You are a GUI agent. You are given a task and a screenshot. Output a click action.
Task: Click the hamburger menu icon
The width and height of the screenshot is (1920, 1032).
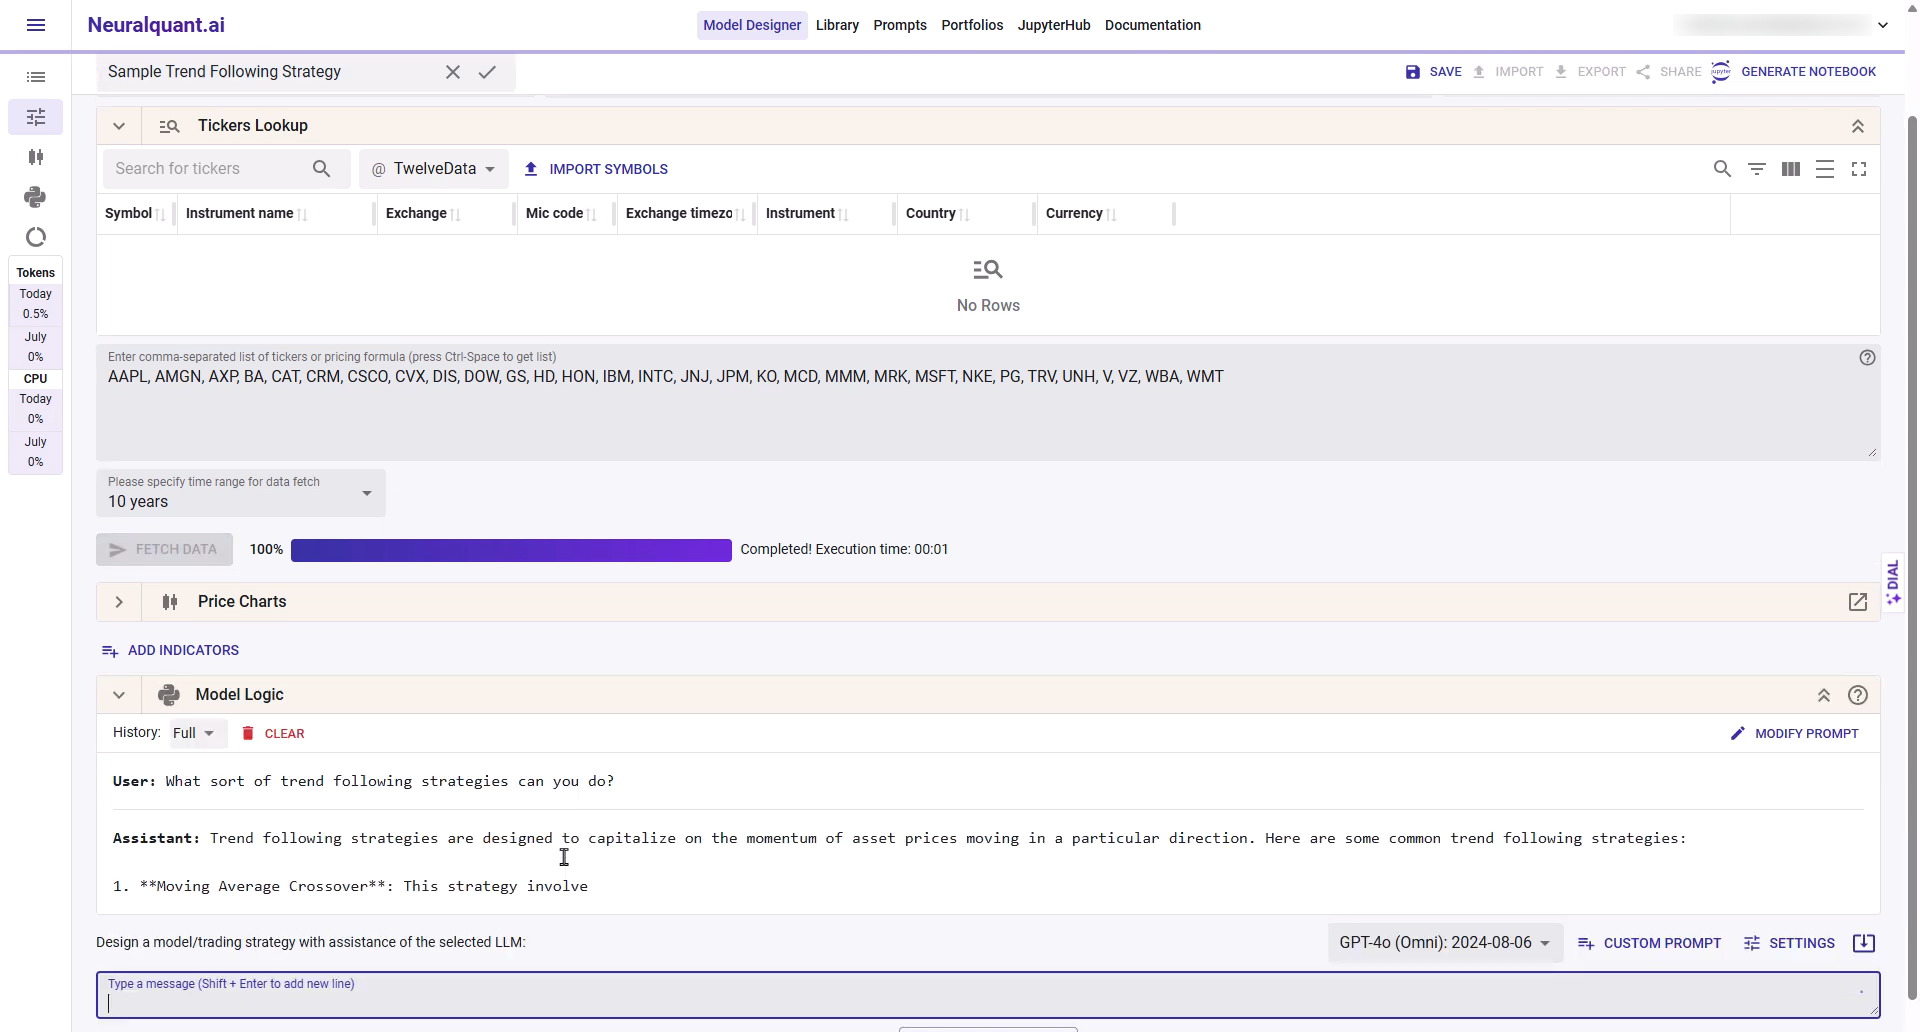[36, 25]
